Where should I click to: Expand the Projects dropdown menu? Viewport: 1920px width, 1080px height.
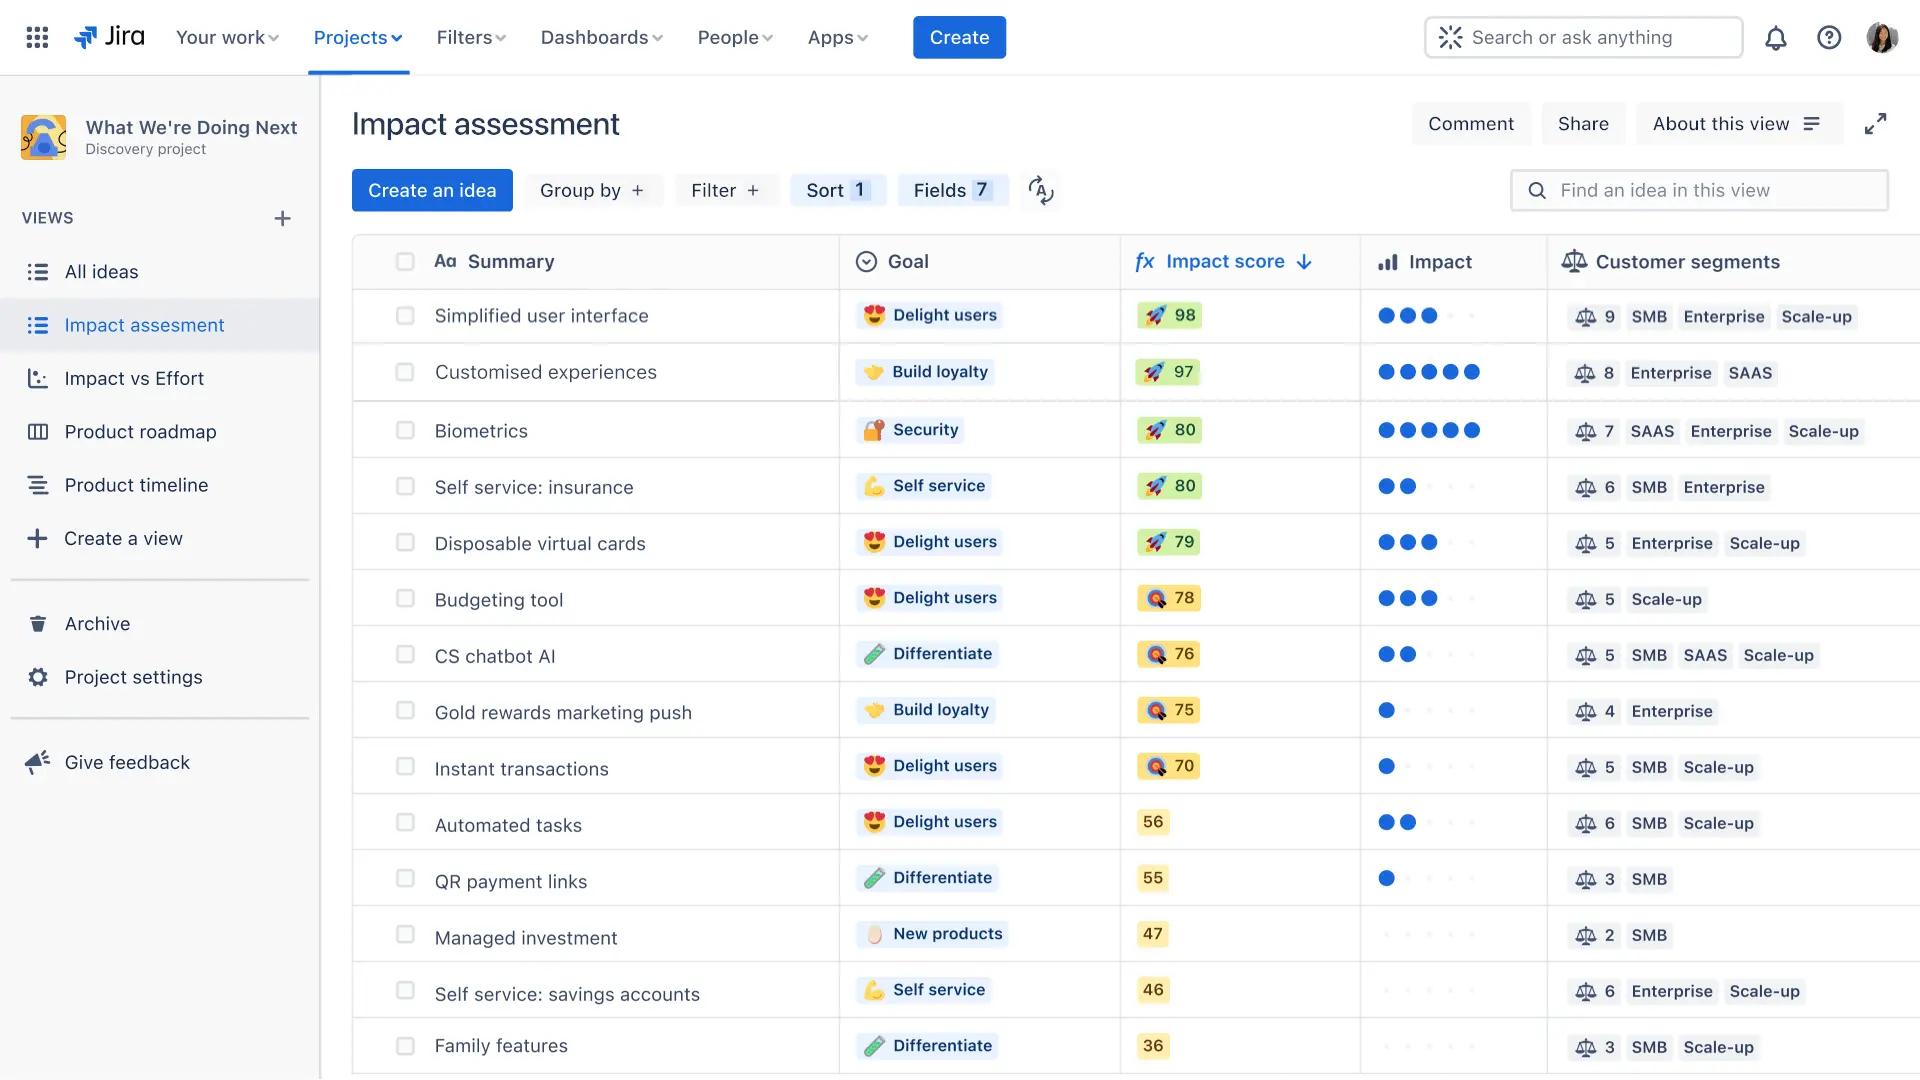pyautogui.click(x=357, y=38)
